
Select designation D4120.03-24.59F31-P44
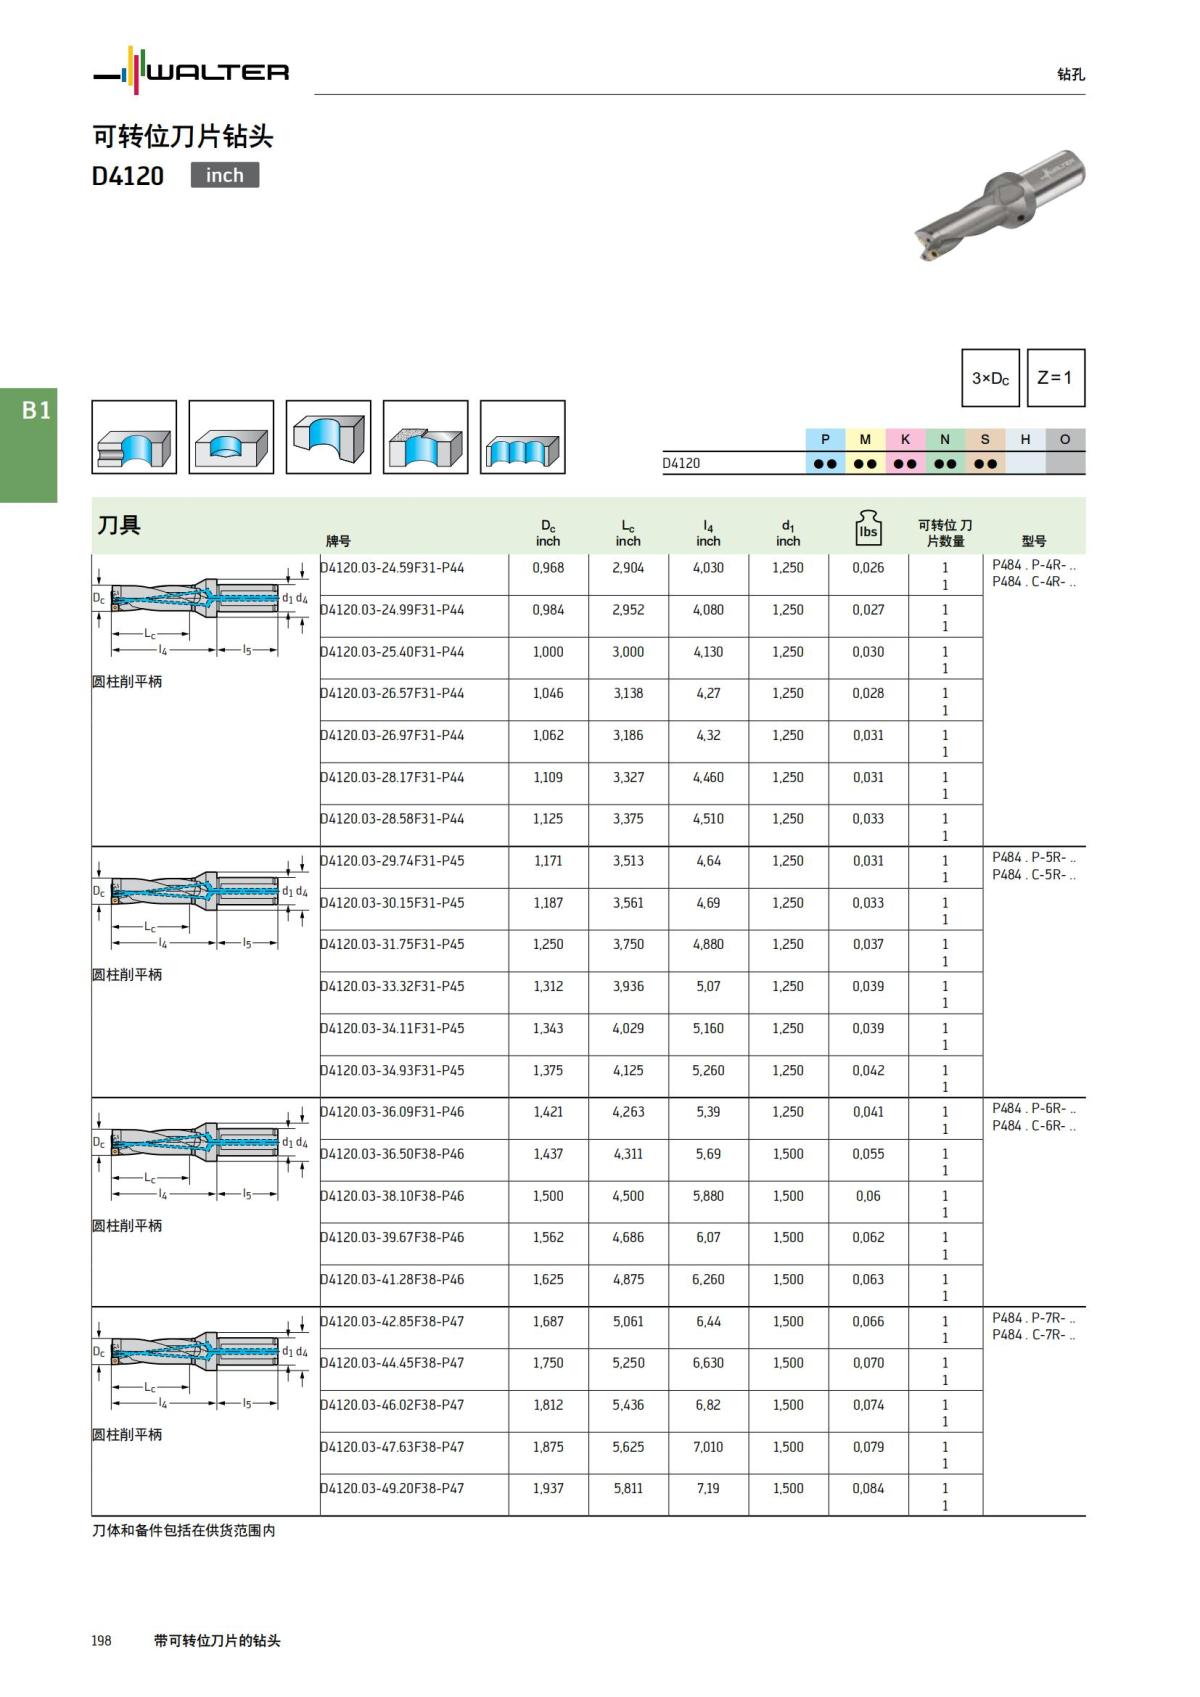[x=392, y=567]
